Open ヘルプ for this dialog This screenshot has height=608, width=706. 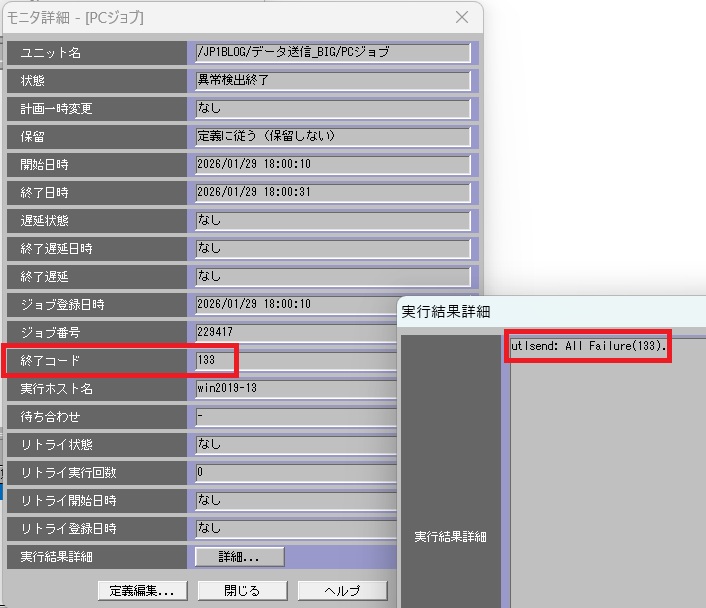[x=342, y=590]
